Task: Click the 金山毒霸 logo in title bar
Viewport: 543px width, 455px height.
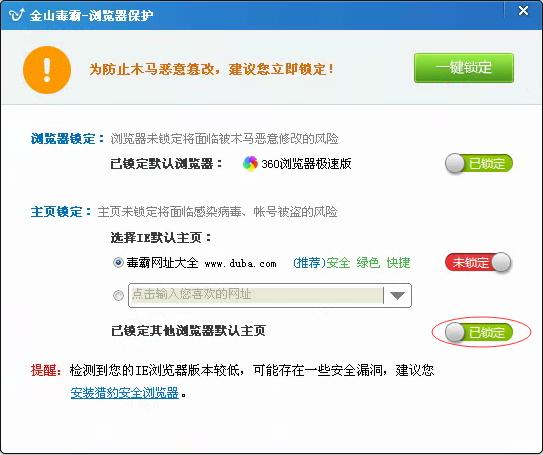Action: tap(16, 15)
